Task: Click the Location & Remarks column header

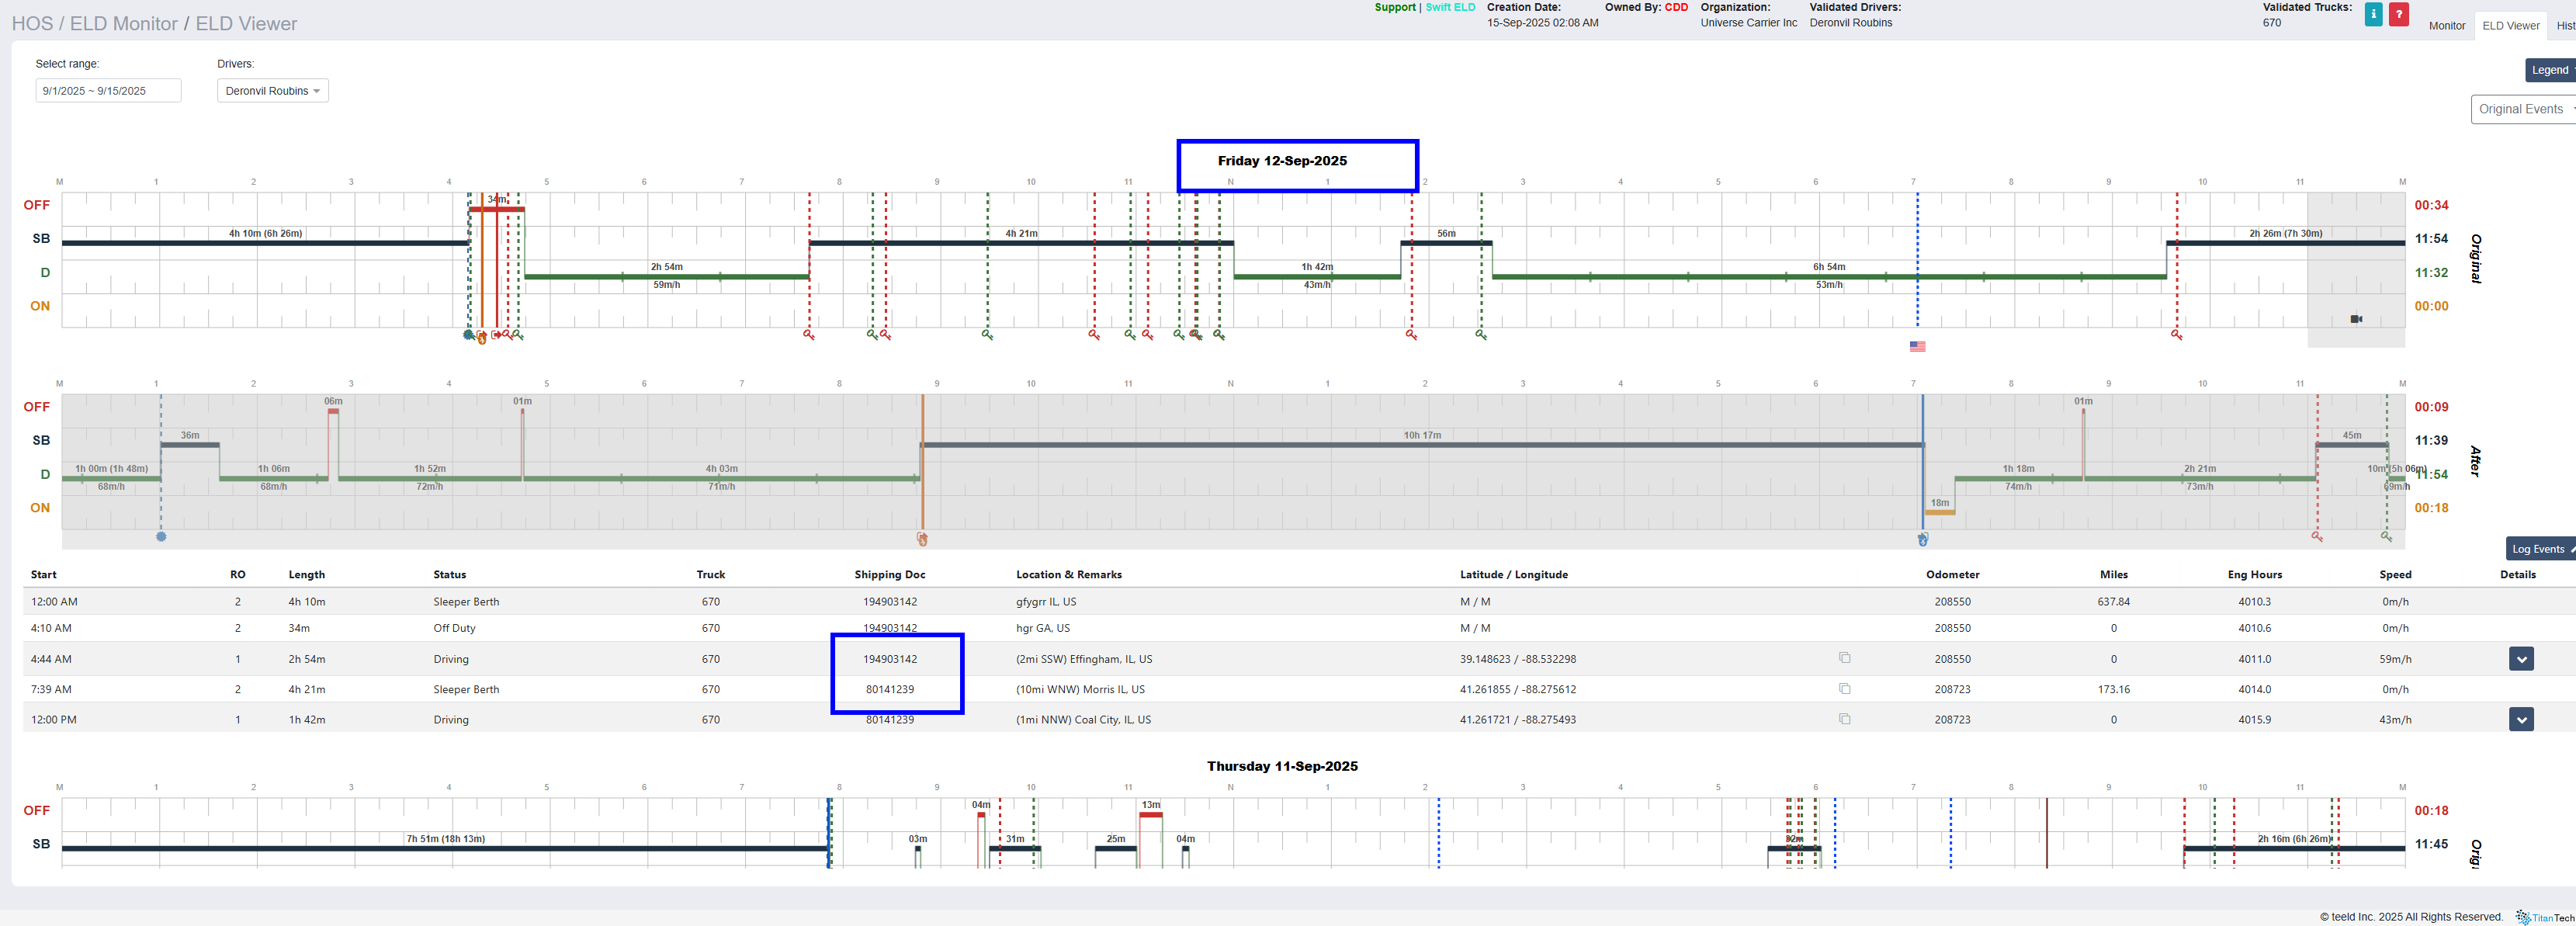Action: [1069, 575]
